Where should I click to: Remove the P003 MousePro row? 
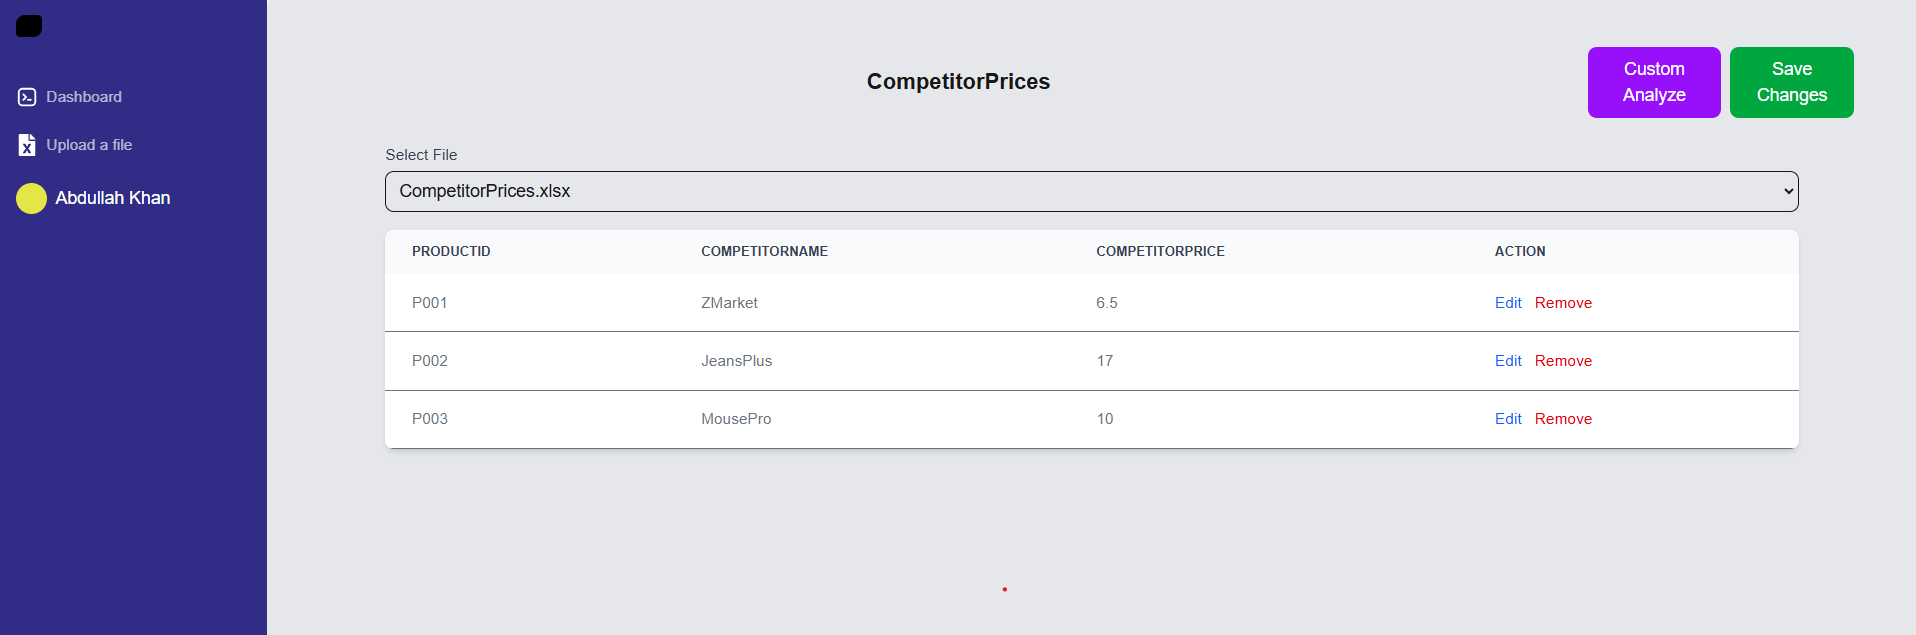(1563, 419)
